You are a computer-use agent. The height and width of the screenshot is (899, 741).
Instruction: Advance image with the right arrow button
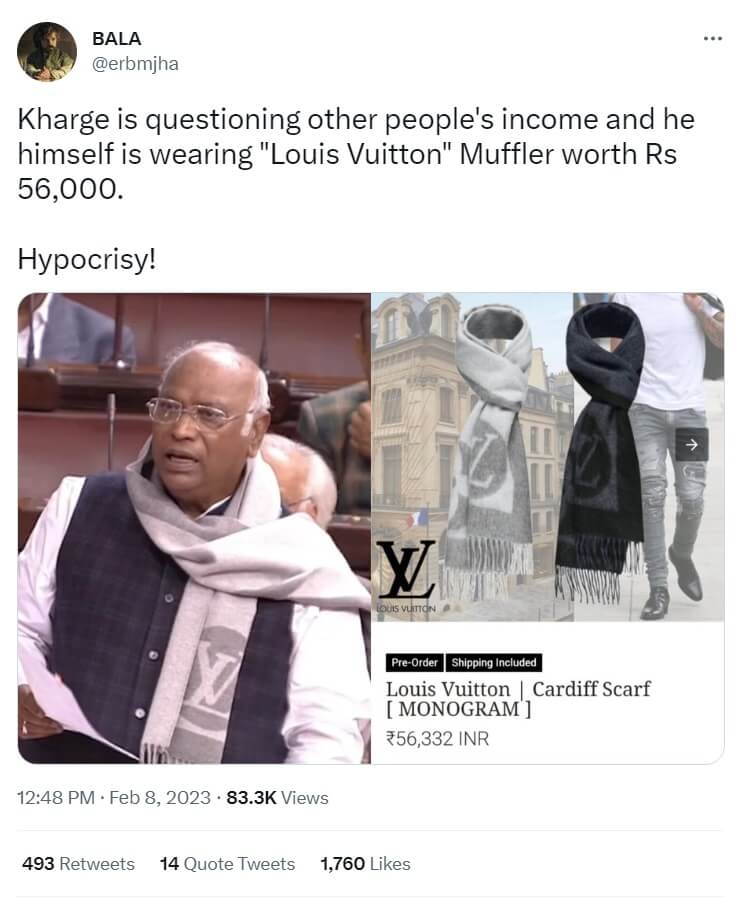tap(692, 444)
